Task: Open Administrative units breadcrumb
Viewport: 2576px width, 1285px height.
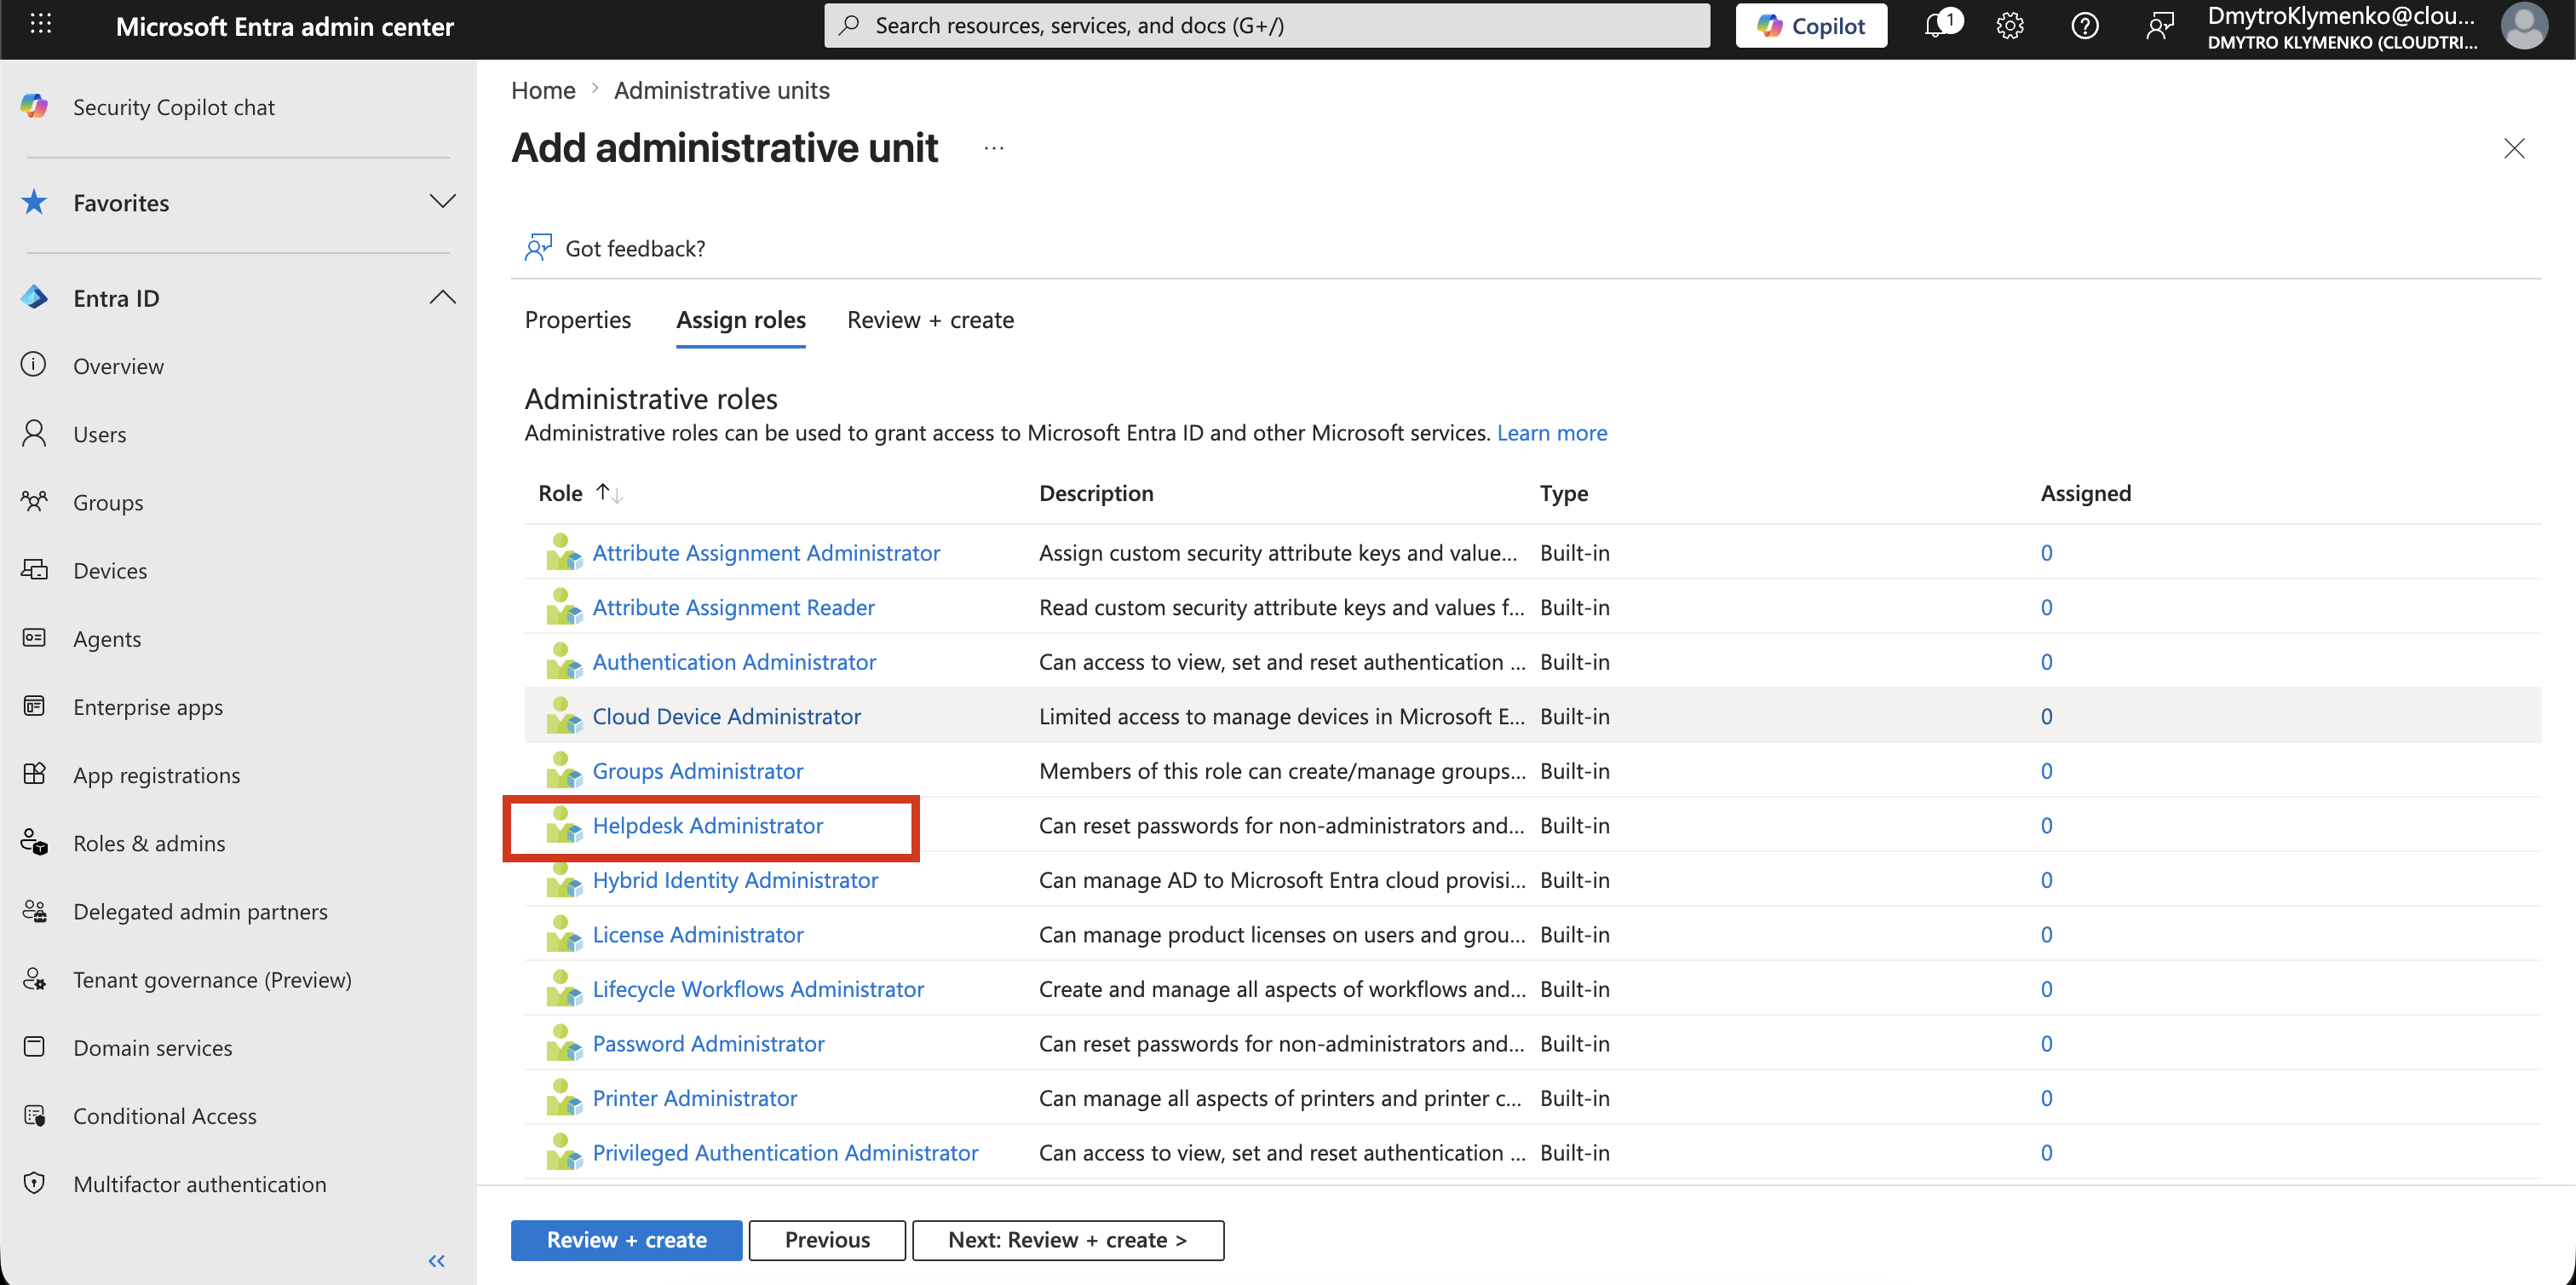Action: pos(721,90)
